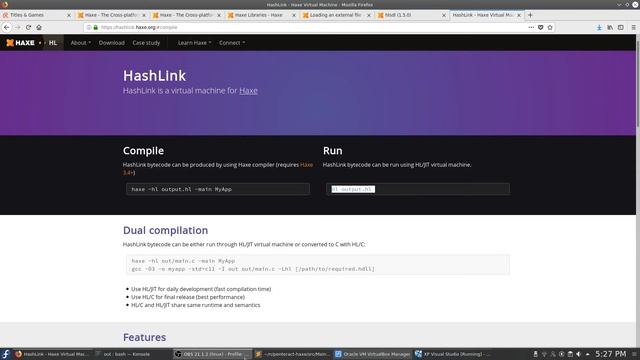
Task: Click the browser forward arrow
Action: point(18,27)
